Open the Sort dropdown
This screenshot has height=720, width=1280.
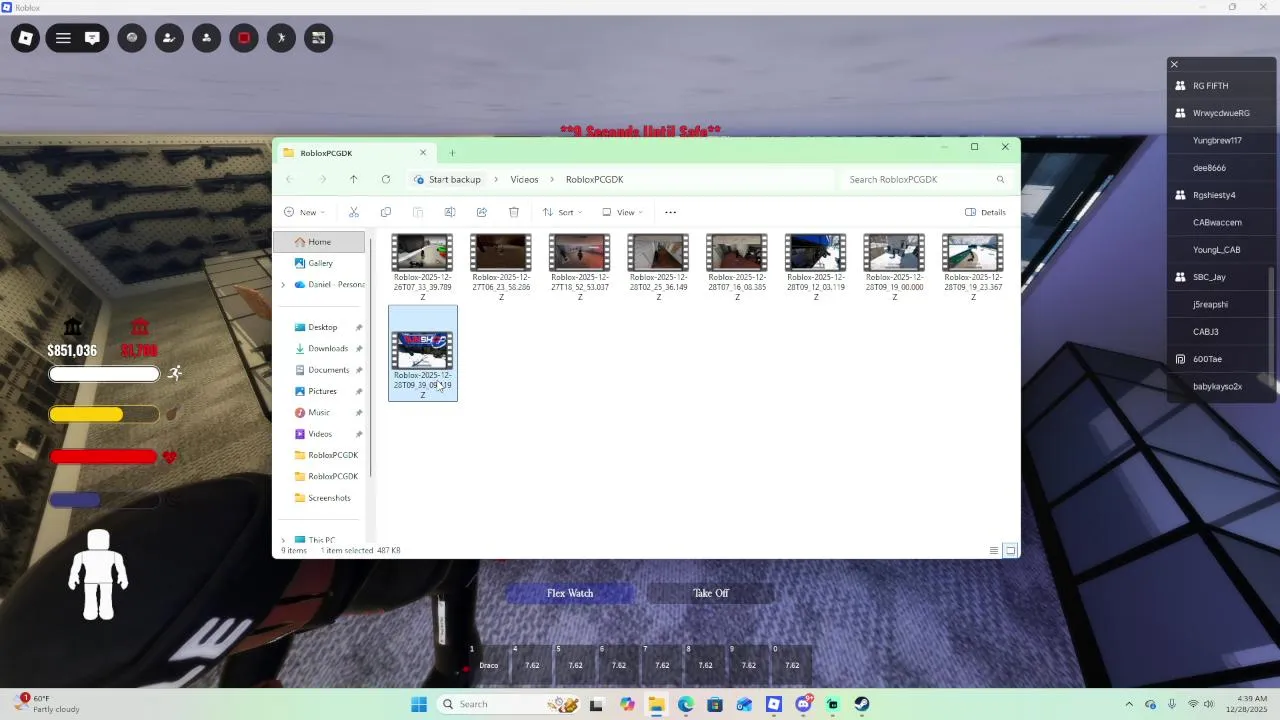[x=562, y=212]
